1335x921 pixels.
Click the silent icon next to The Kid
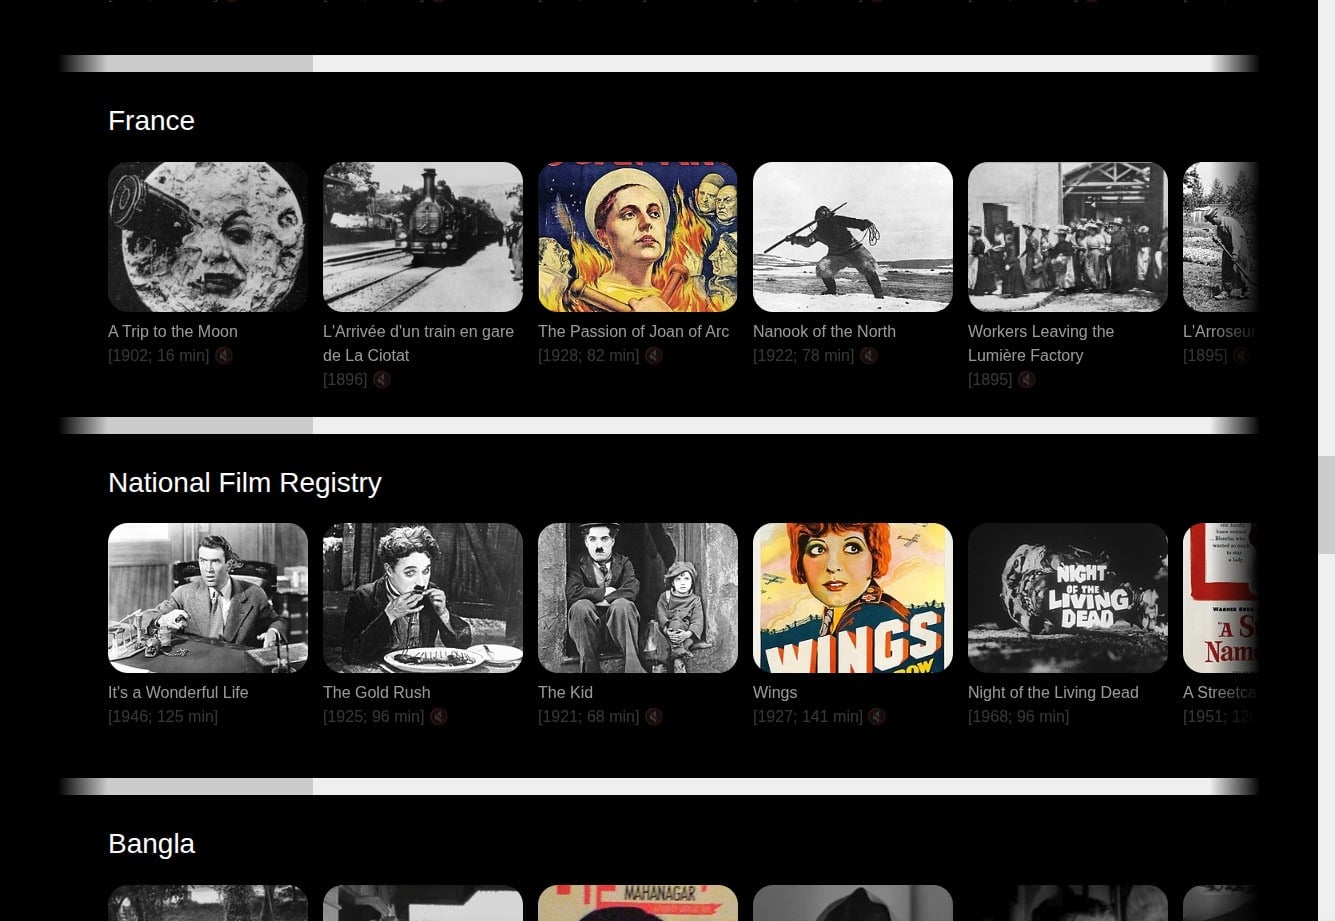654,717
